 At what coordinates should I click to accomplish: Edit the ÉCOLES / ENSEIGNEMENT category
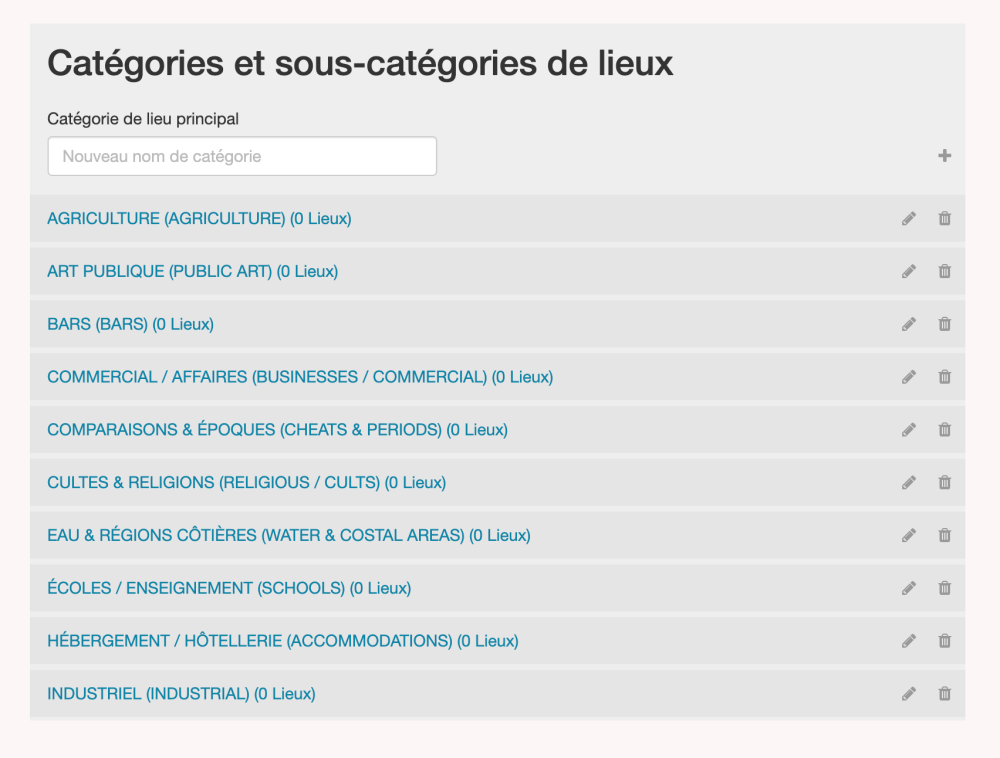pyautogui.click(x=908, y=588)
